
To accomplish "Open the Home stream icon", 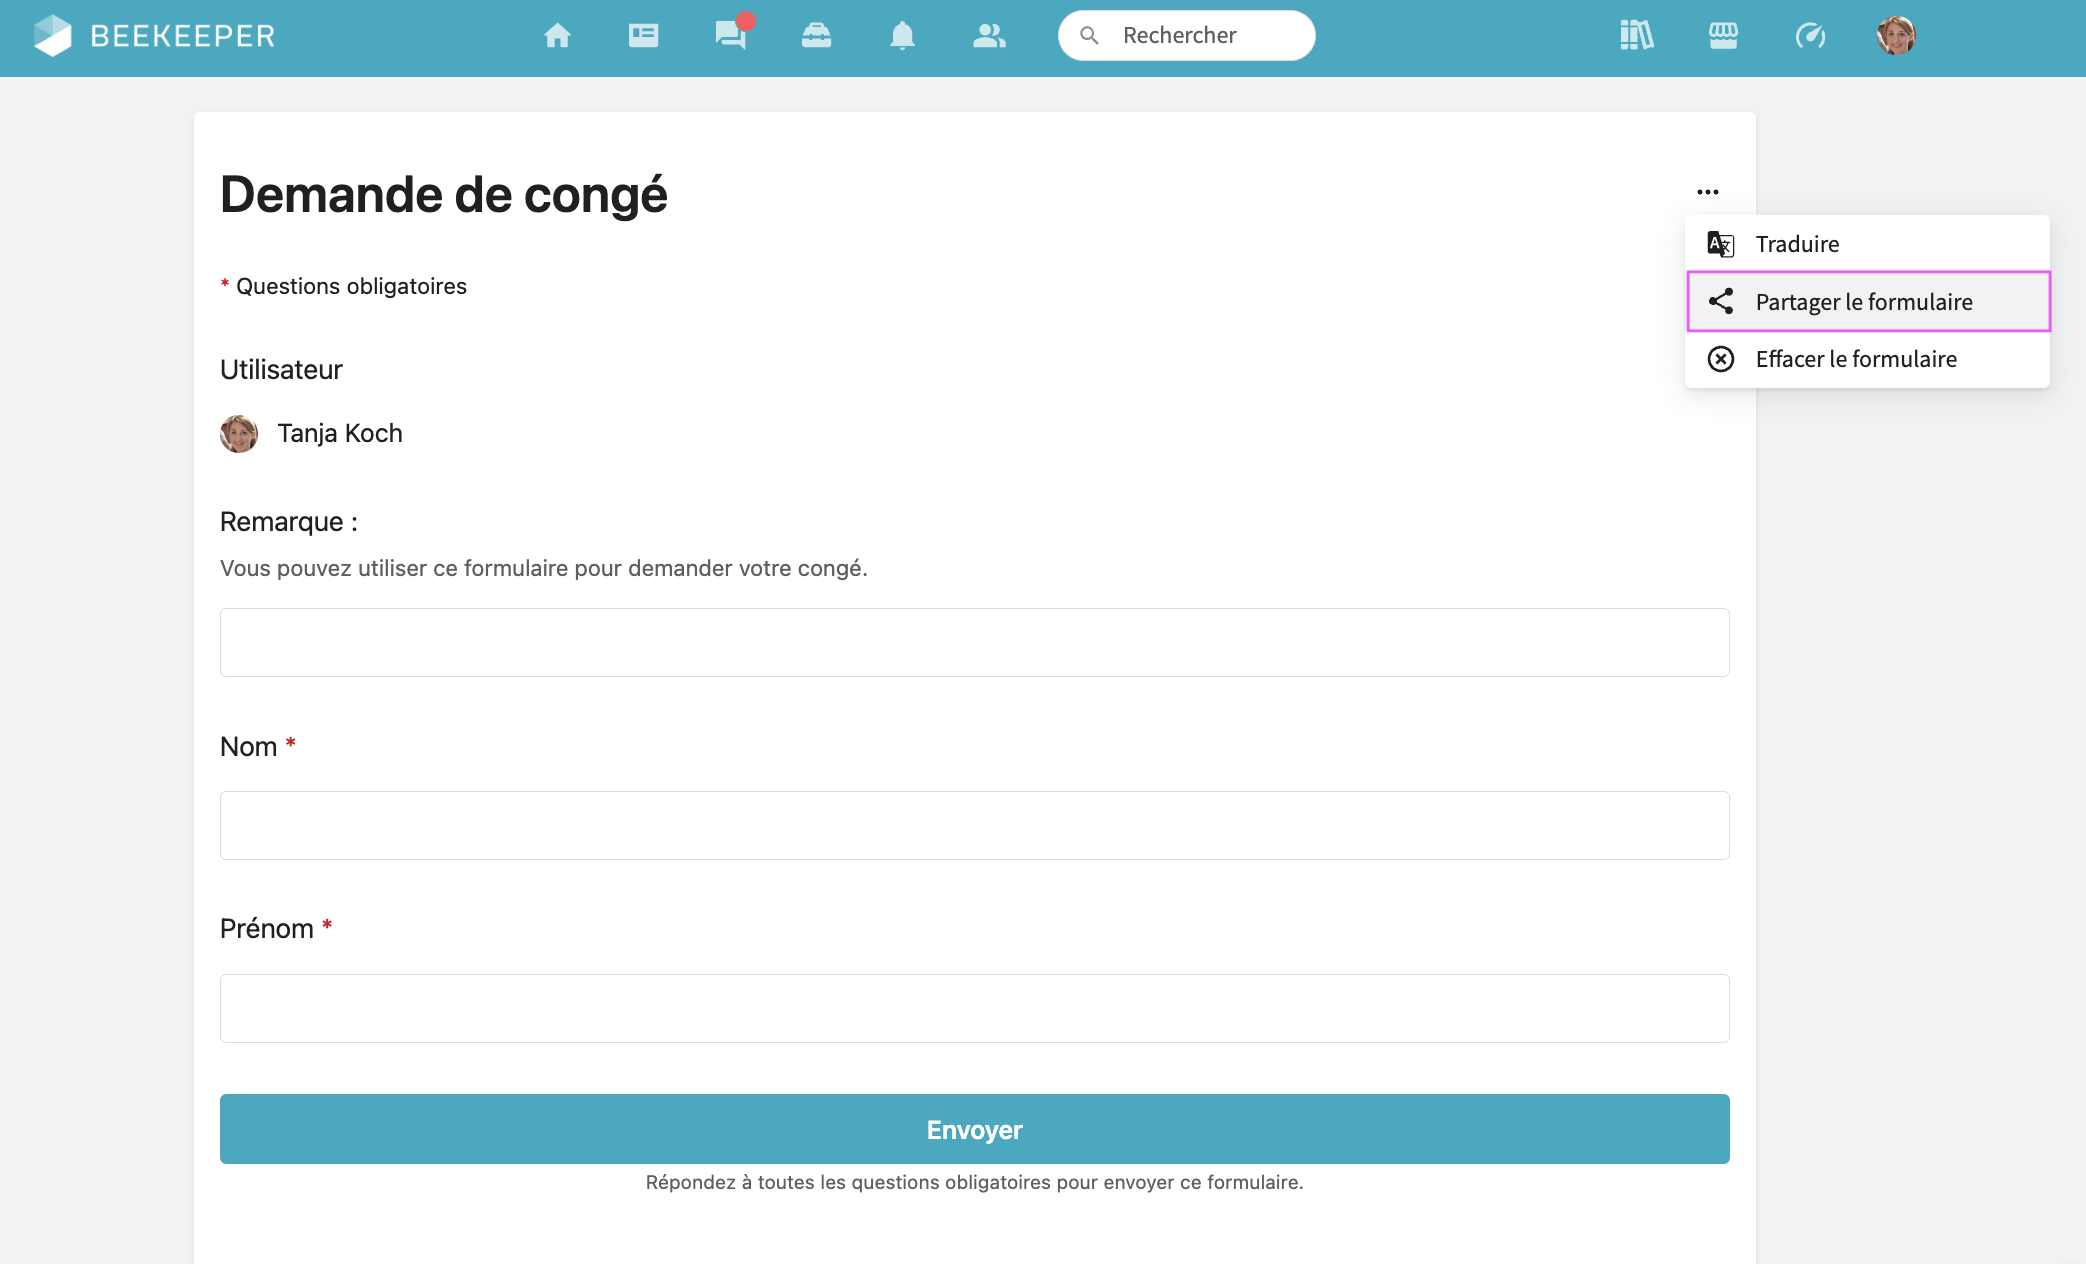I will (557, 35).
